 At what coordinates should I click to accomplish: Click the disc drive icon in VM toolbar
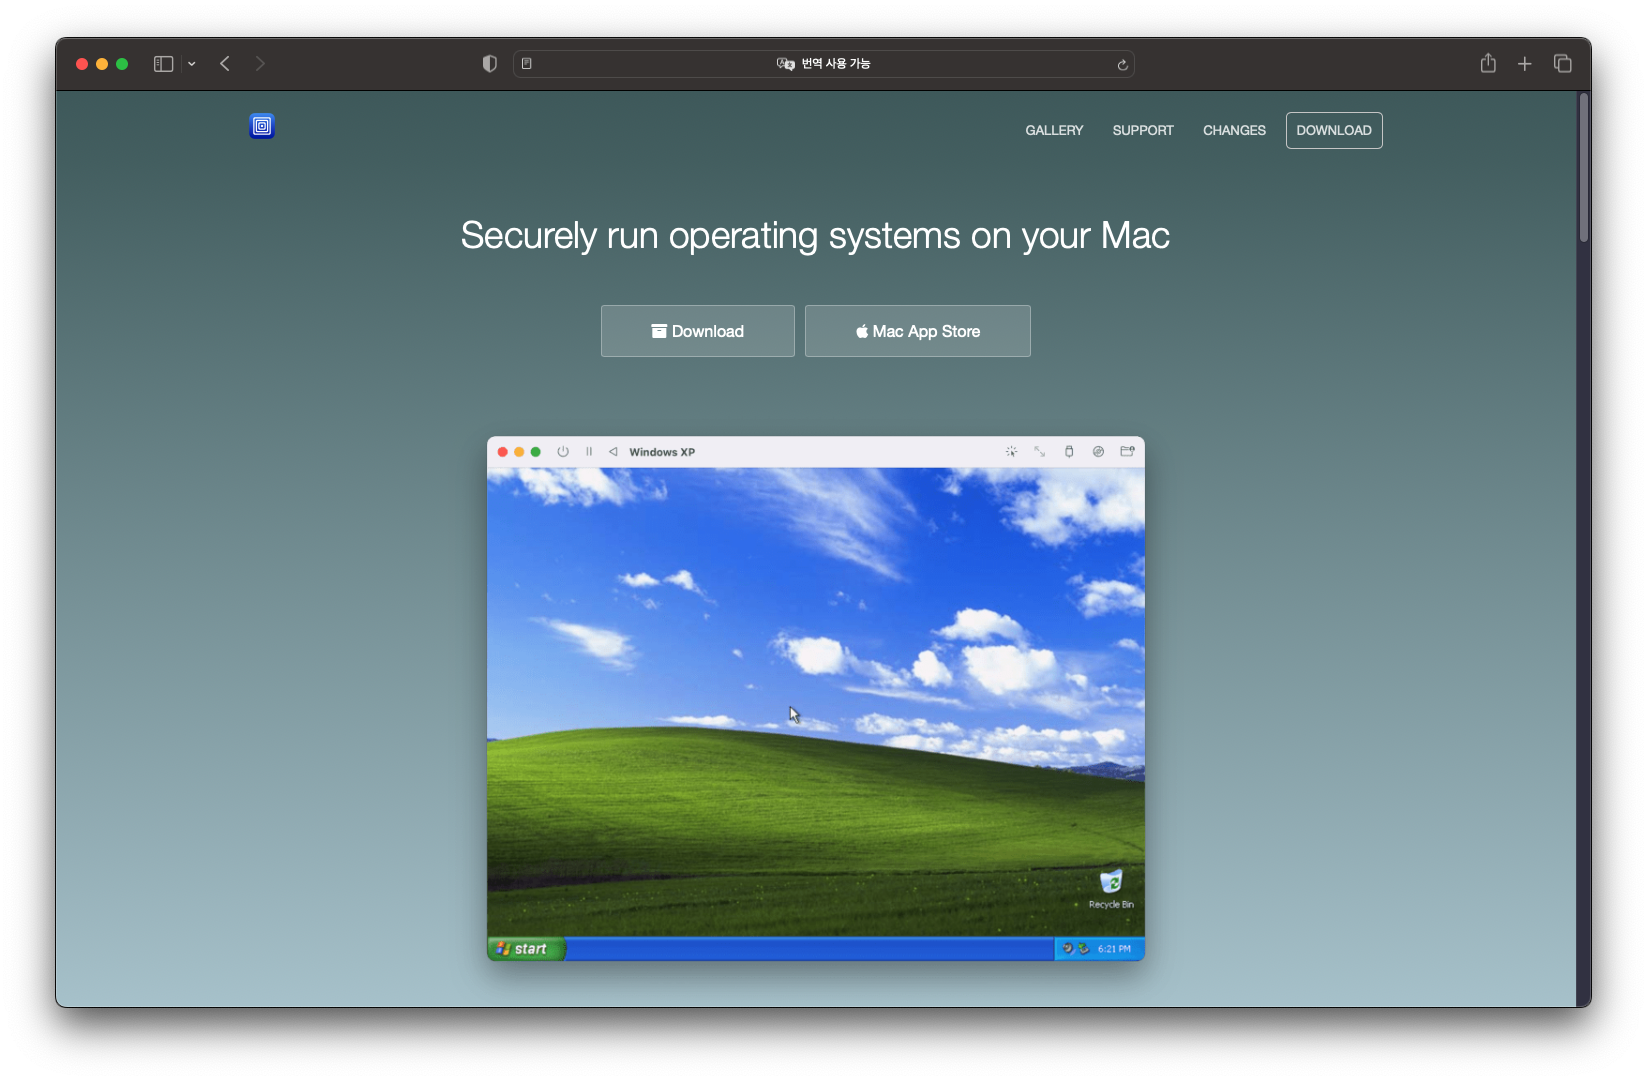(1098, 452)
